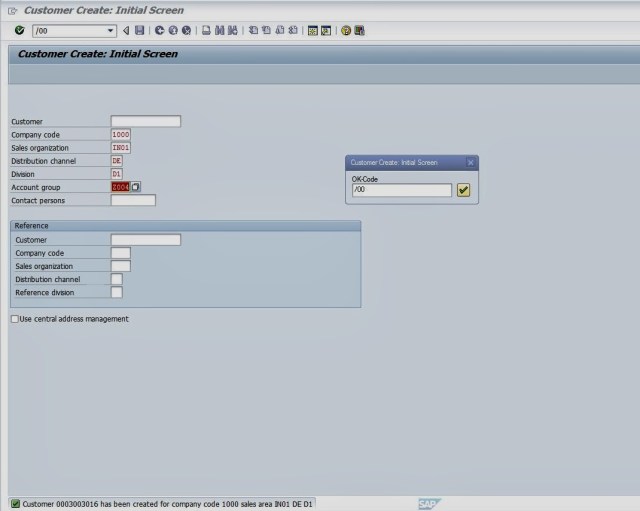The height and width of the screenshot is (511, 640).
Task: Go to First Page icon
Action: point(253,31)
